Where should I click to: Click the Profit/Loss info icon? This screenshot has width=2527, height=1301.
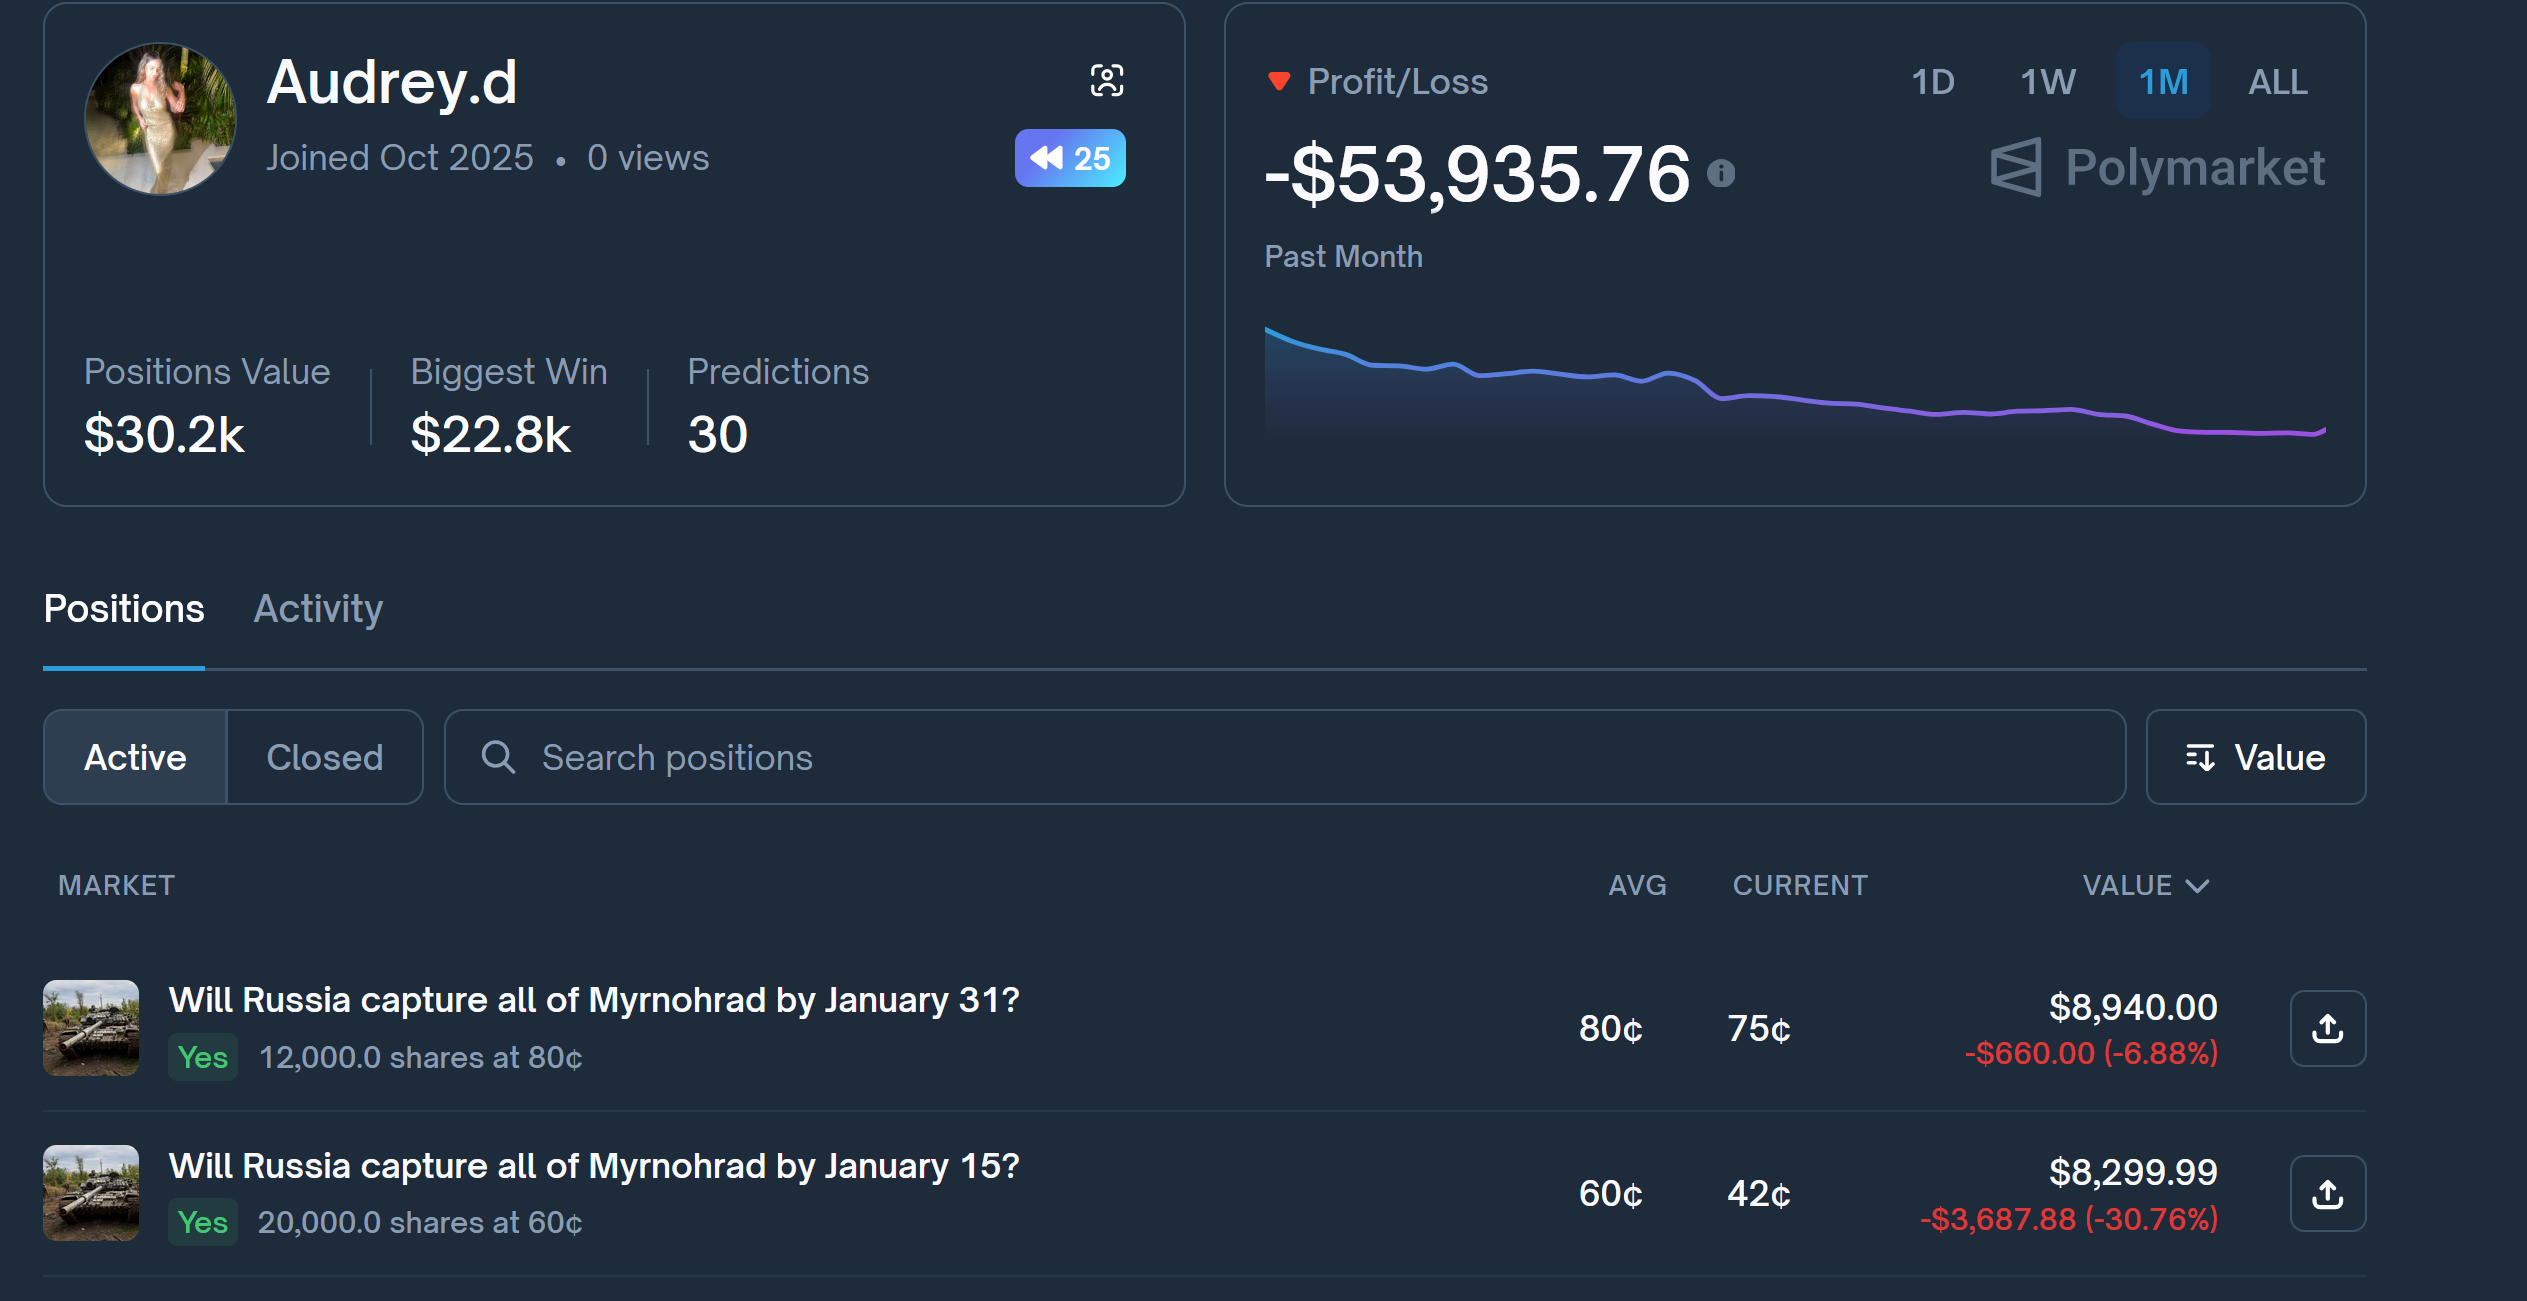[1720, 174]
